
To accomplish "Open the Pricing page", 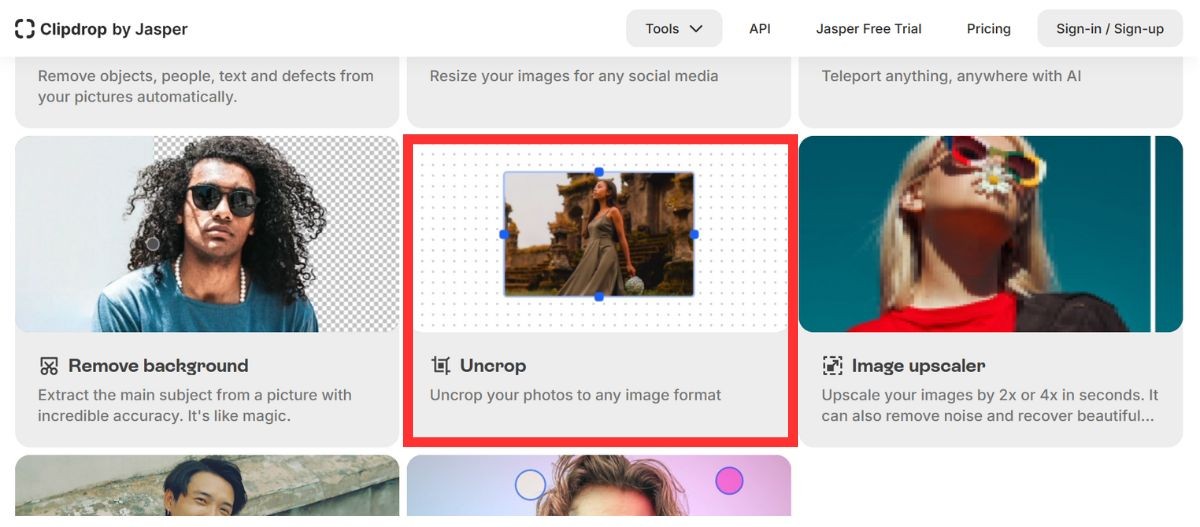I will tap(989, 29).
